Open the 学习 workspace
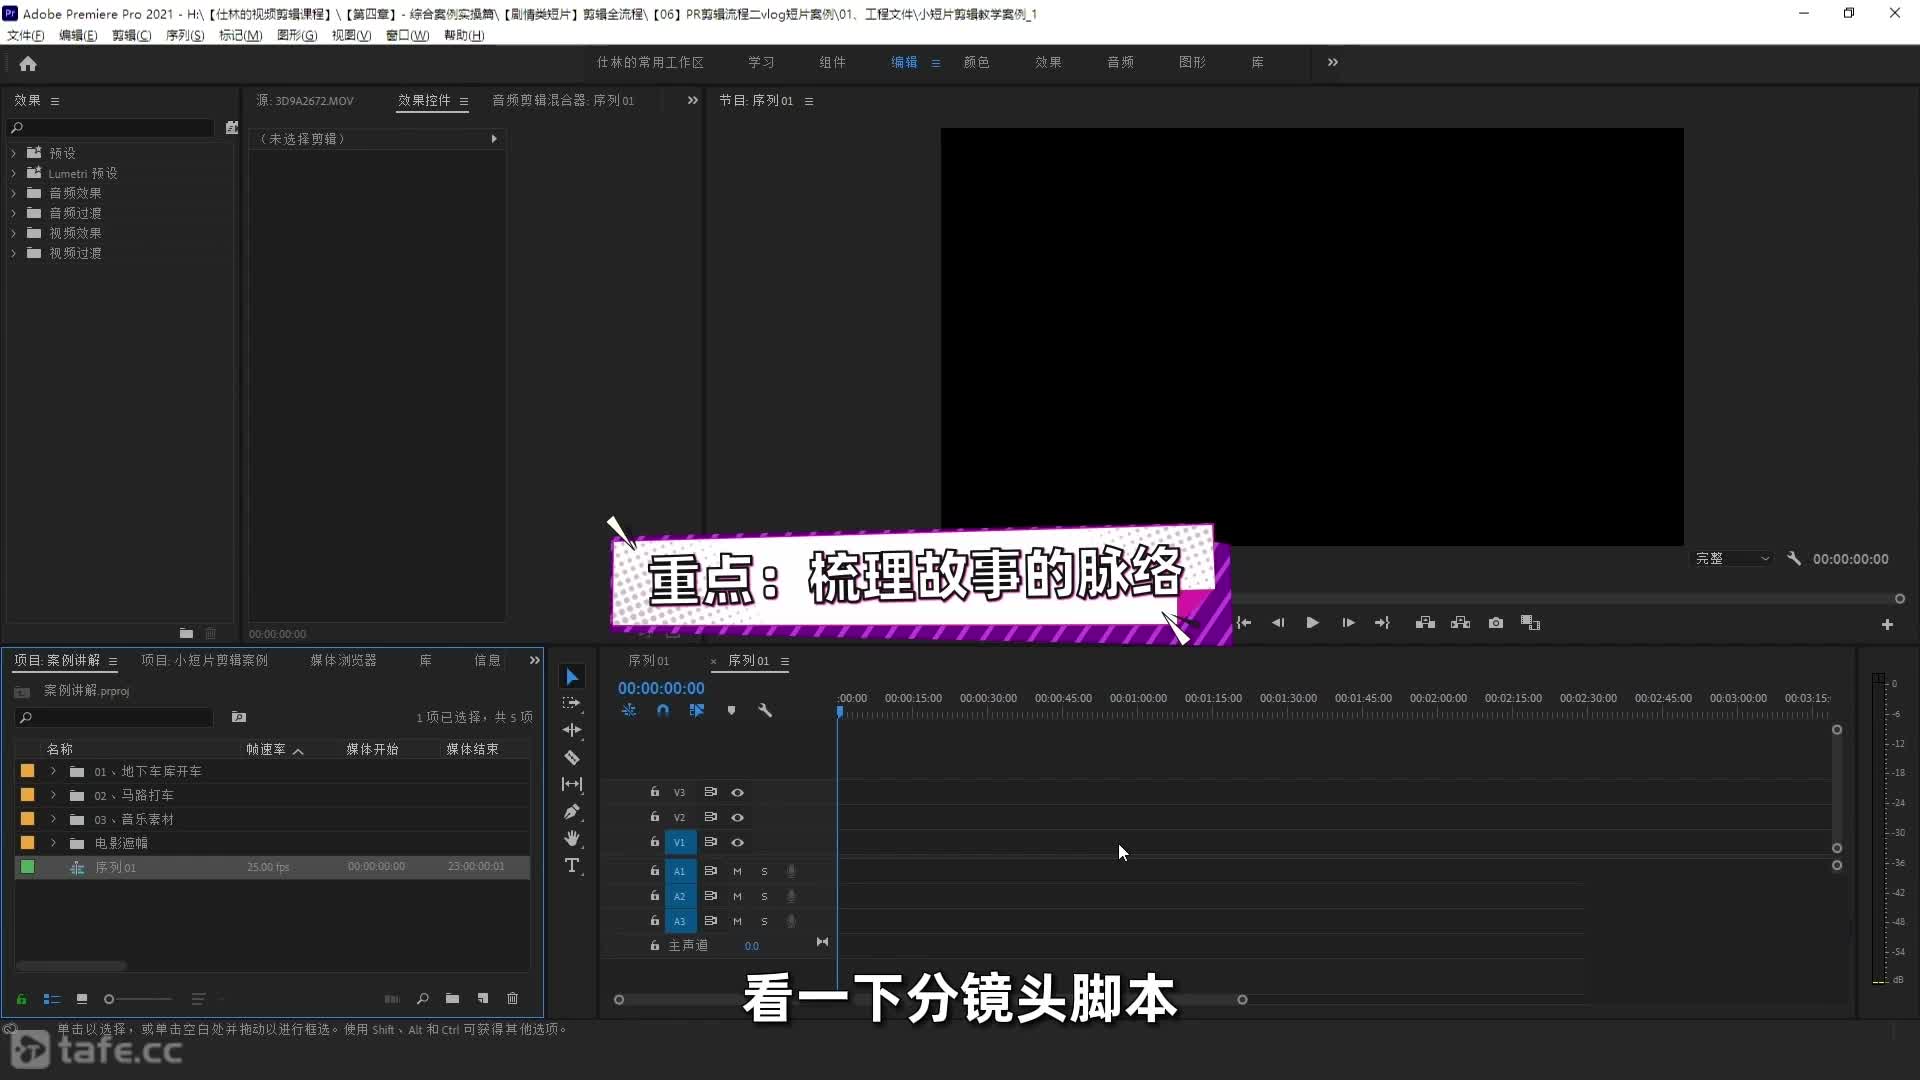1920x1080 pixels. (761, 62)
